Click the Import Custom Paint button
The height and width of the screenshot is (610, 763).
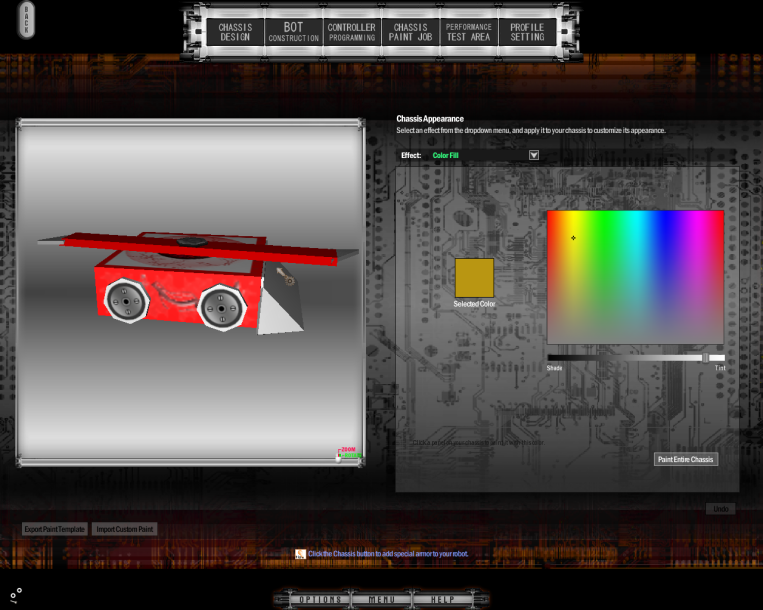click(124, 529)
